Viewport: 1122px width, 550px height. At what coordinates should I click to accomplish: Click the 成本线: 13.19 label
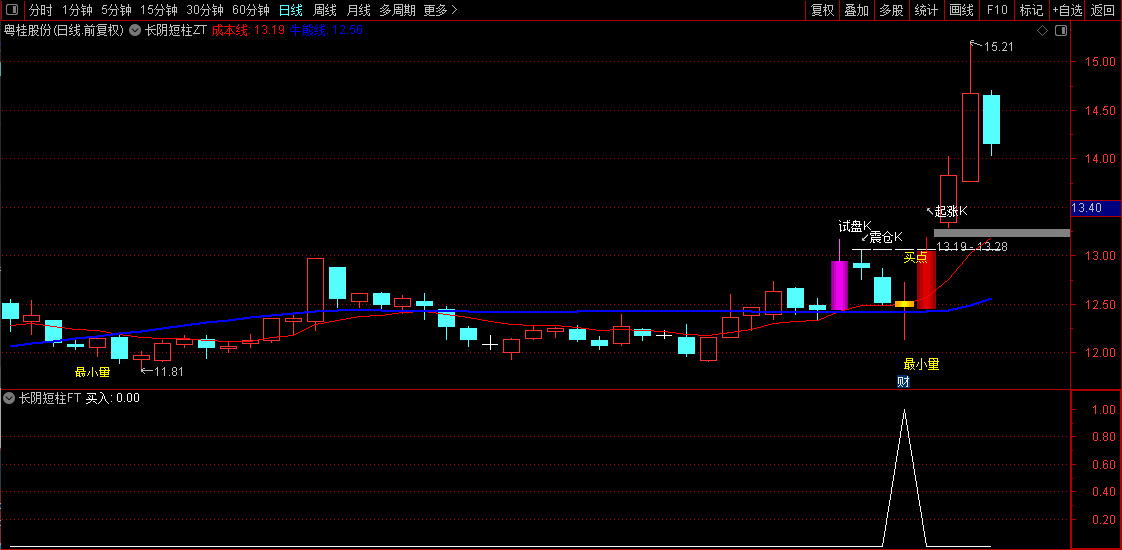pos(248,31)
